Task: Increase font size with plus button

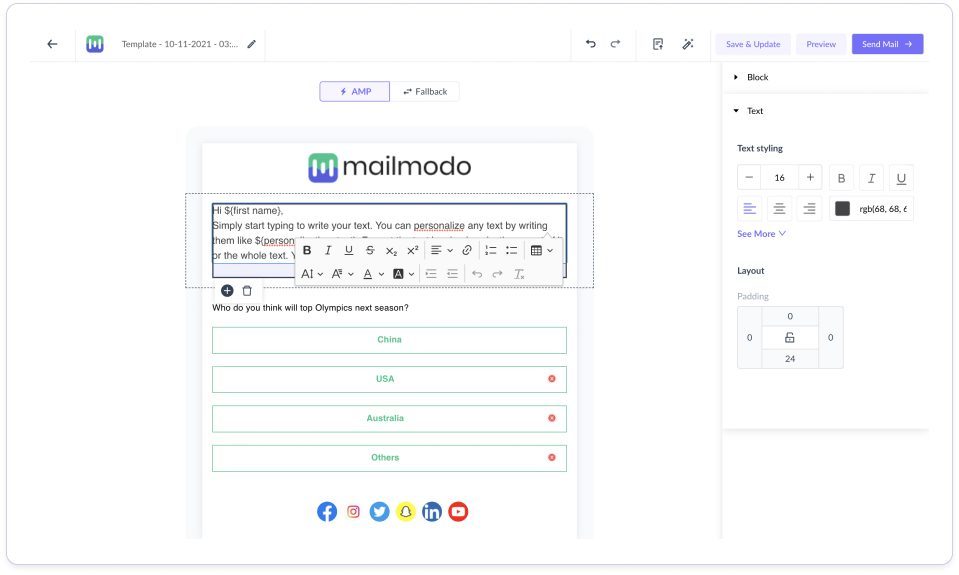Action: click(x=810, y=177)
